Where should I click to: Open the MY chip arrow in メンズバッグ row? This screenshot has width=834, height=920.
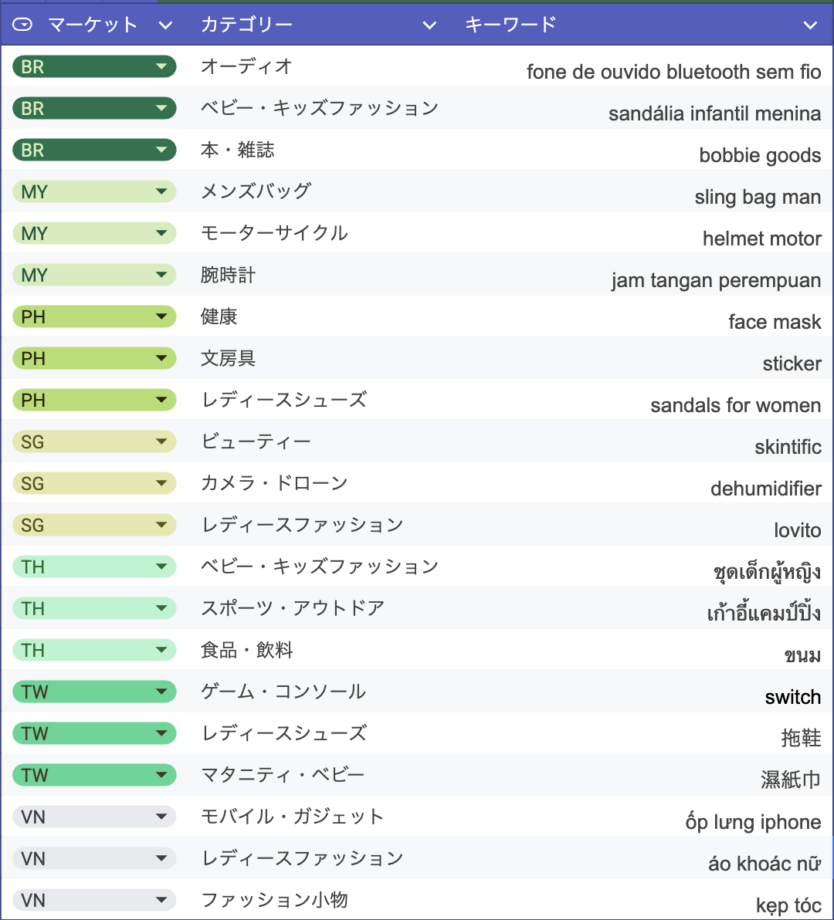(161, 192)
